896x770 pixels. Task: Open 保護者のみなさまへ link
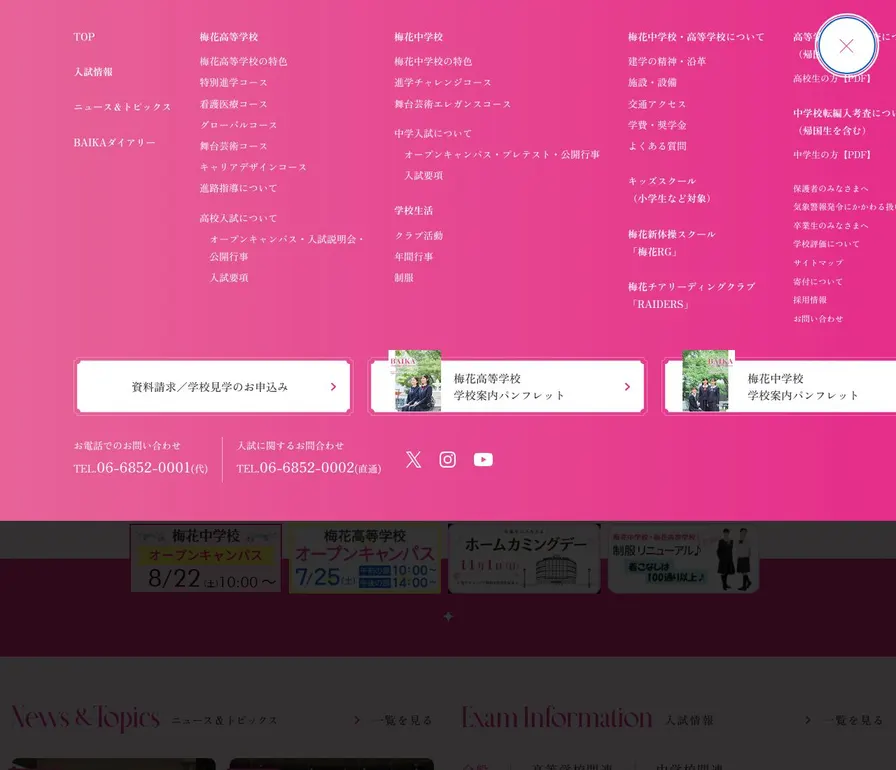(830, 188)
